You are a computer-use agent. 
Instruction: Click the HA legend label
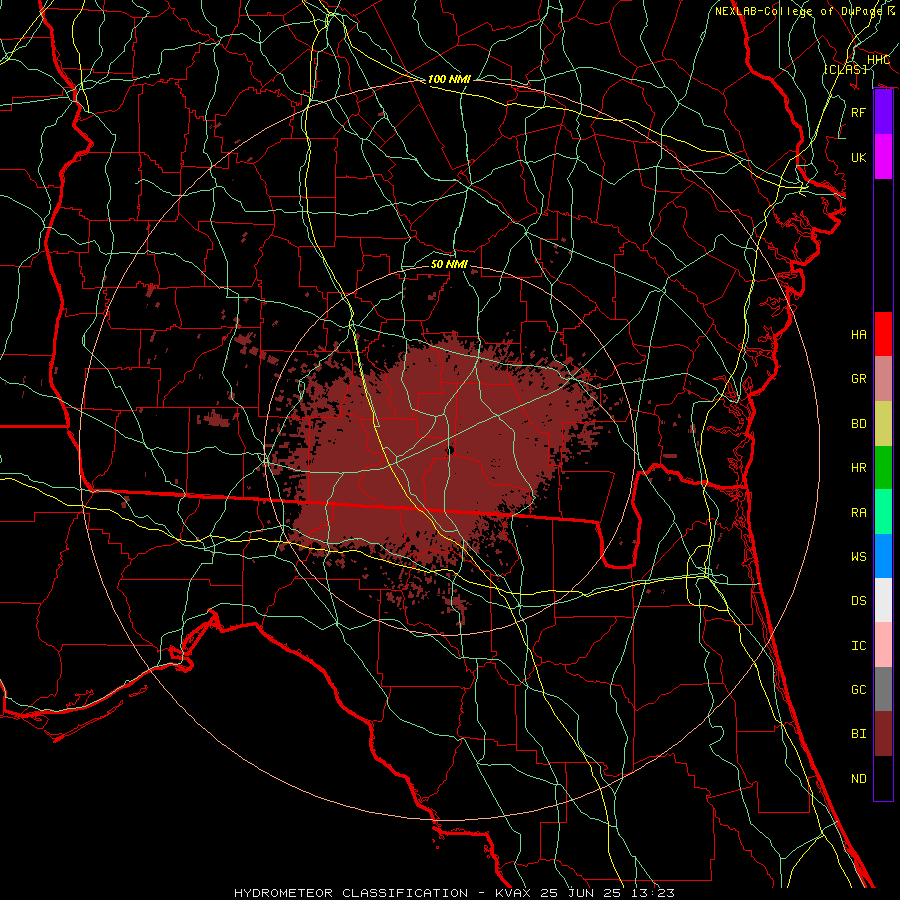(x=859, y=335)
